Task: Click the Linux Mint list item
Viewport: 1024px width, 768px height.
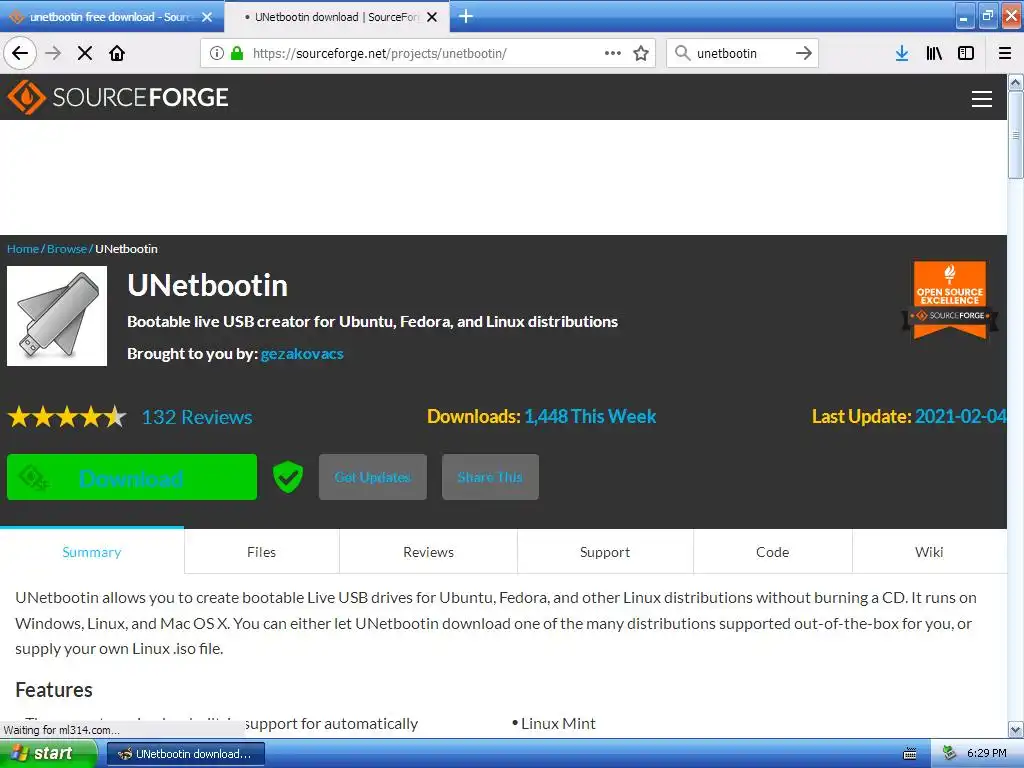Action: pos(558,724)
